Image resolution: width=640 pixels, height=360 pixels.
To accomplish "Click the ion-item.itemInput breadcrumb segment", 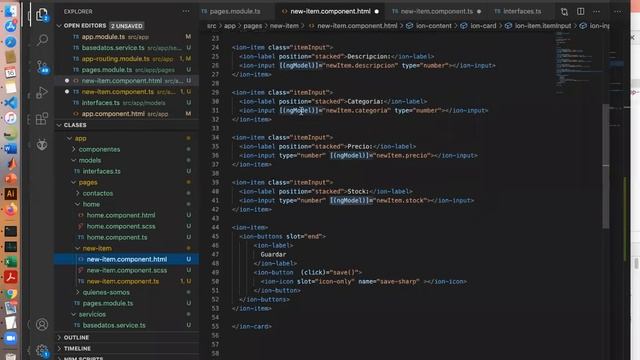I will (538, 26).
